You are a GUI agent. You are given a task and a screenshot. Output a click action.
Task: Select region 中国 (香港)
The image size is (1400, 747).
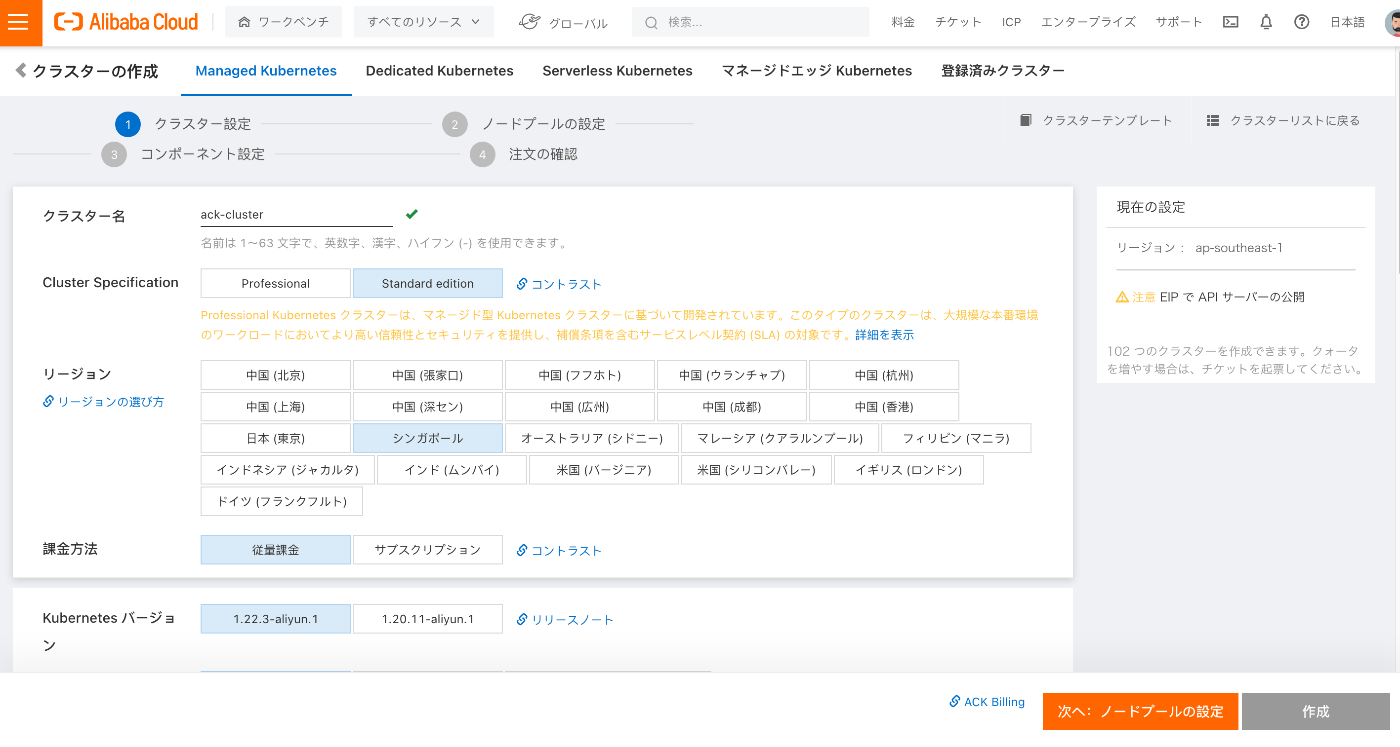(x=884, y=407)
